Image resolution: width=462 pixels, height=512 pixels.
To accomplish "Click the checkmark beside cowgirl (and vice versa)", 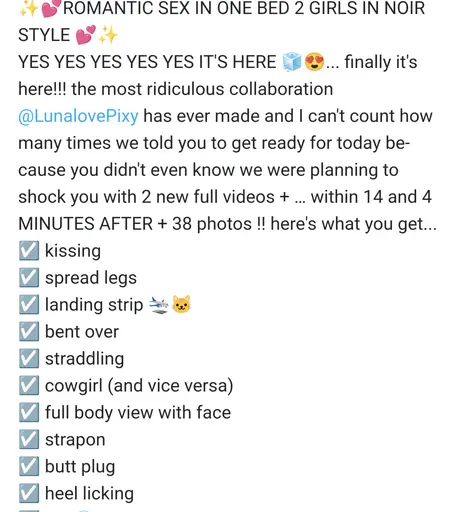I will (x=29, y=385).
